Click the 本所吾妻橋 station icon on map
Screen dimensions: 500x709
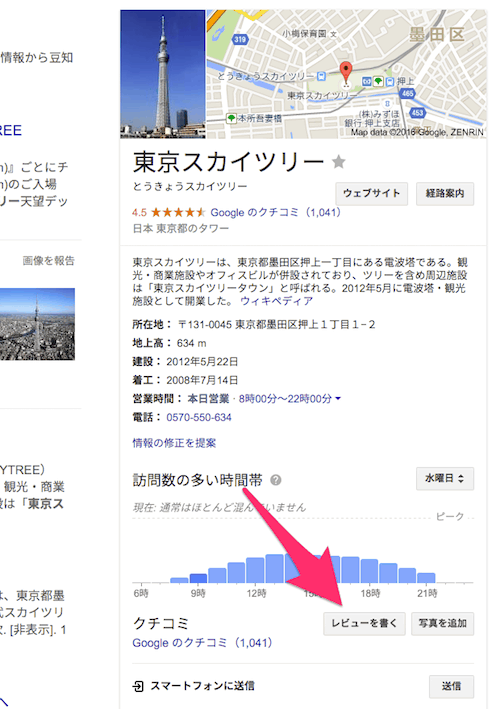(x=231, y=118)
